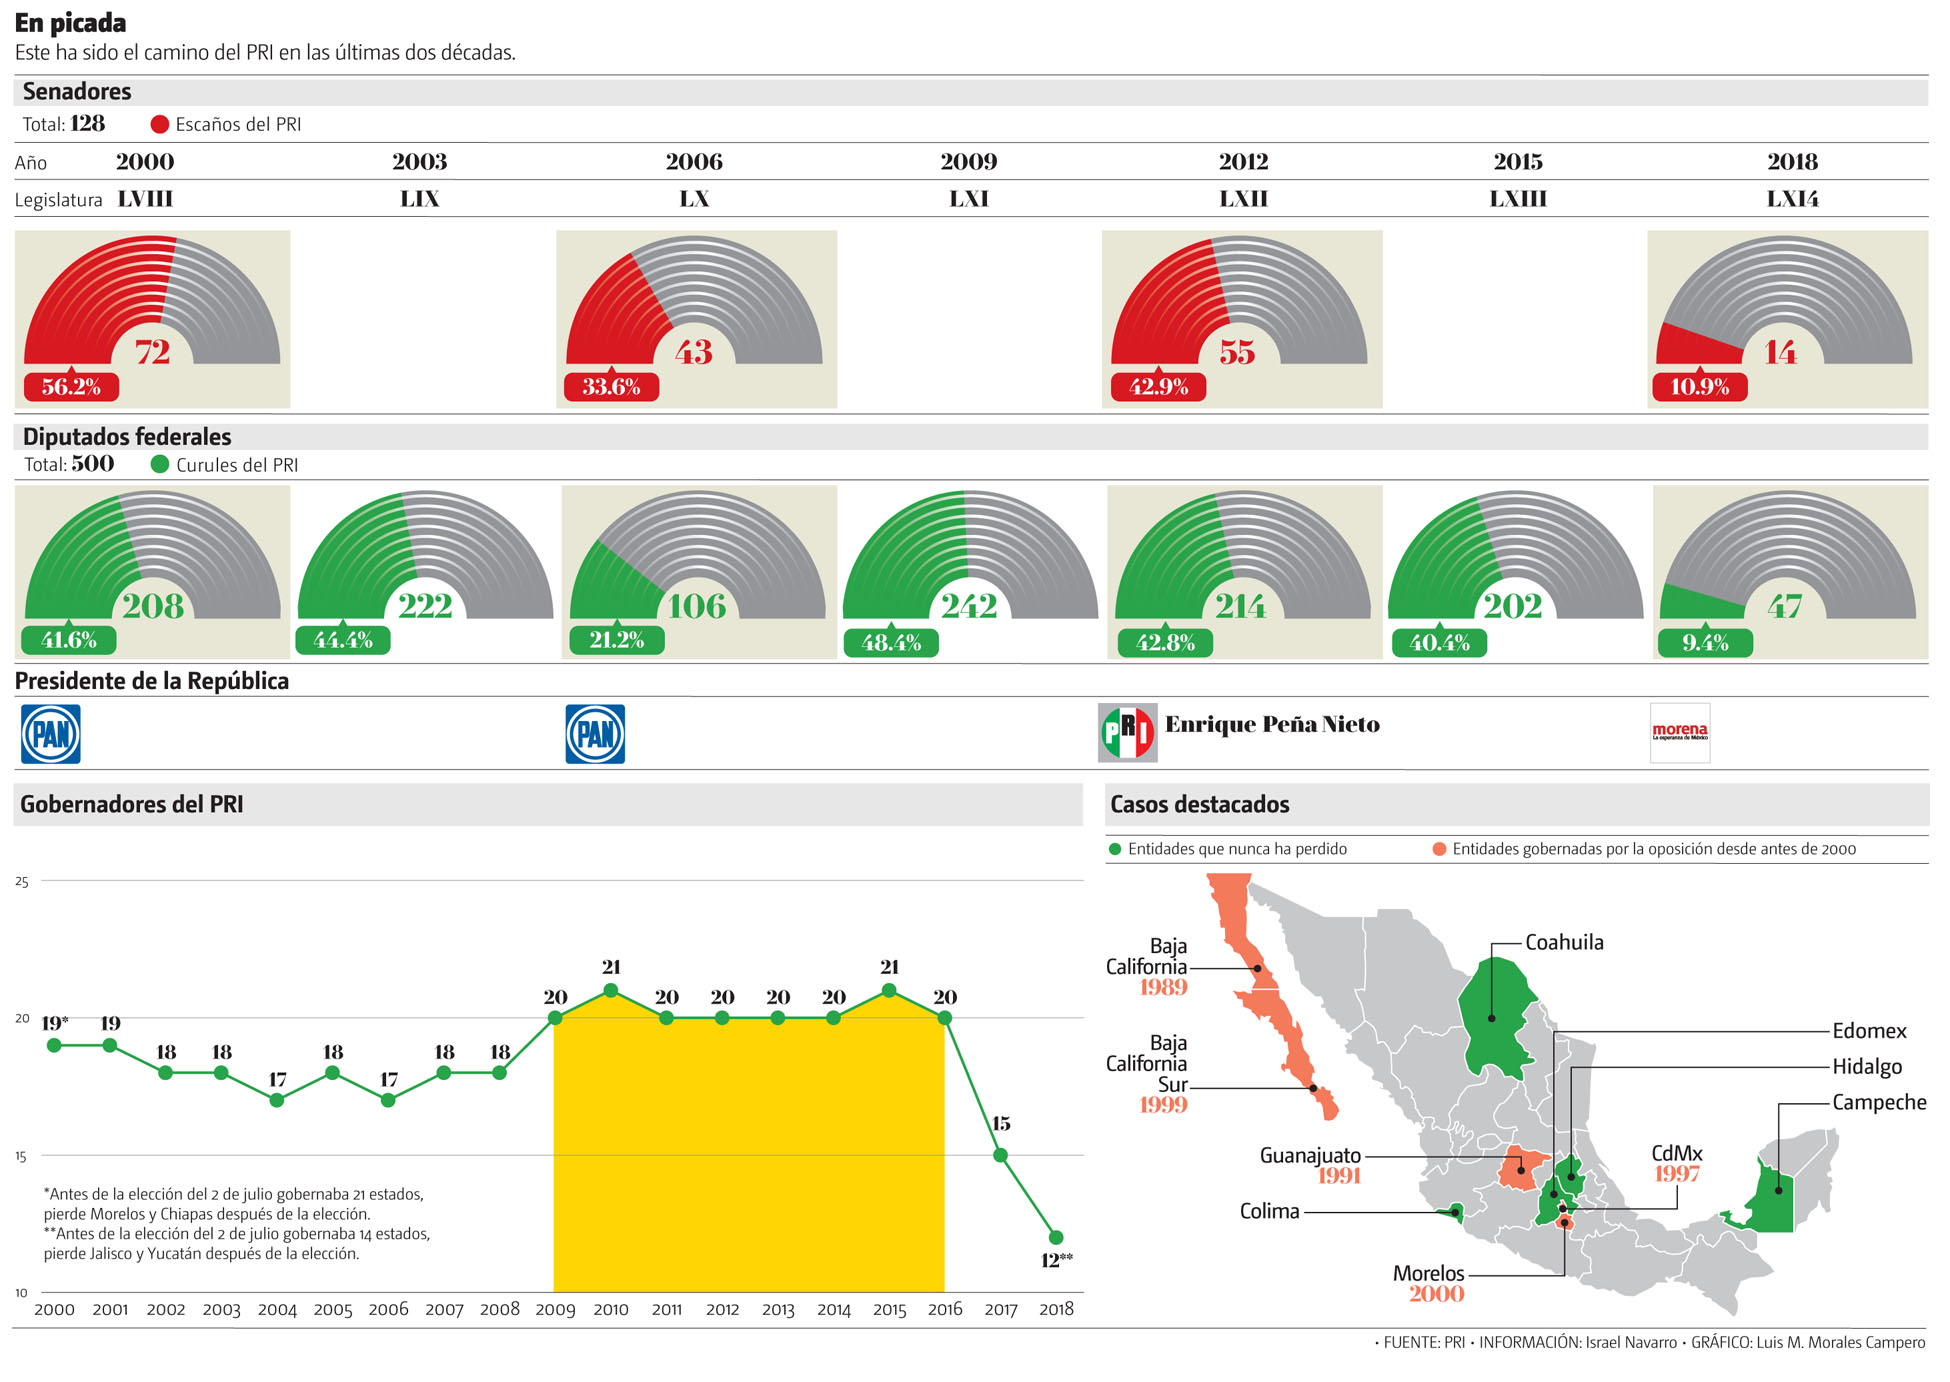Click the green Curules del PRI legend dot
The height and width of the screenshot is (1382, 1950).
point(159,465)
